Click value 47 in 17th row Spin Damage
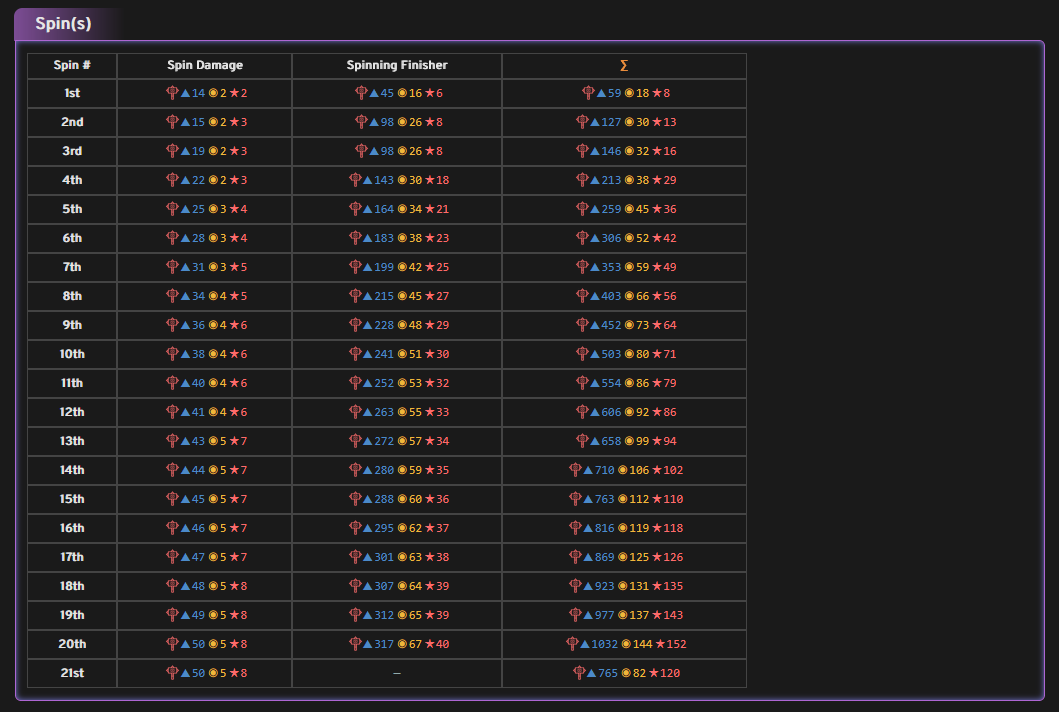 point(198,558)
